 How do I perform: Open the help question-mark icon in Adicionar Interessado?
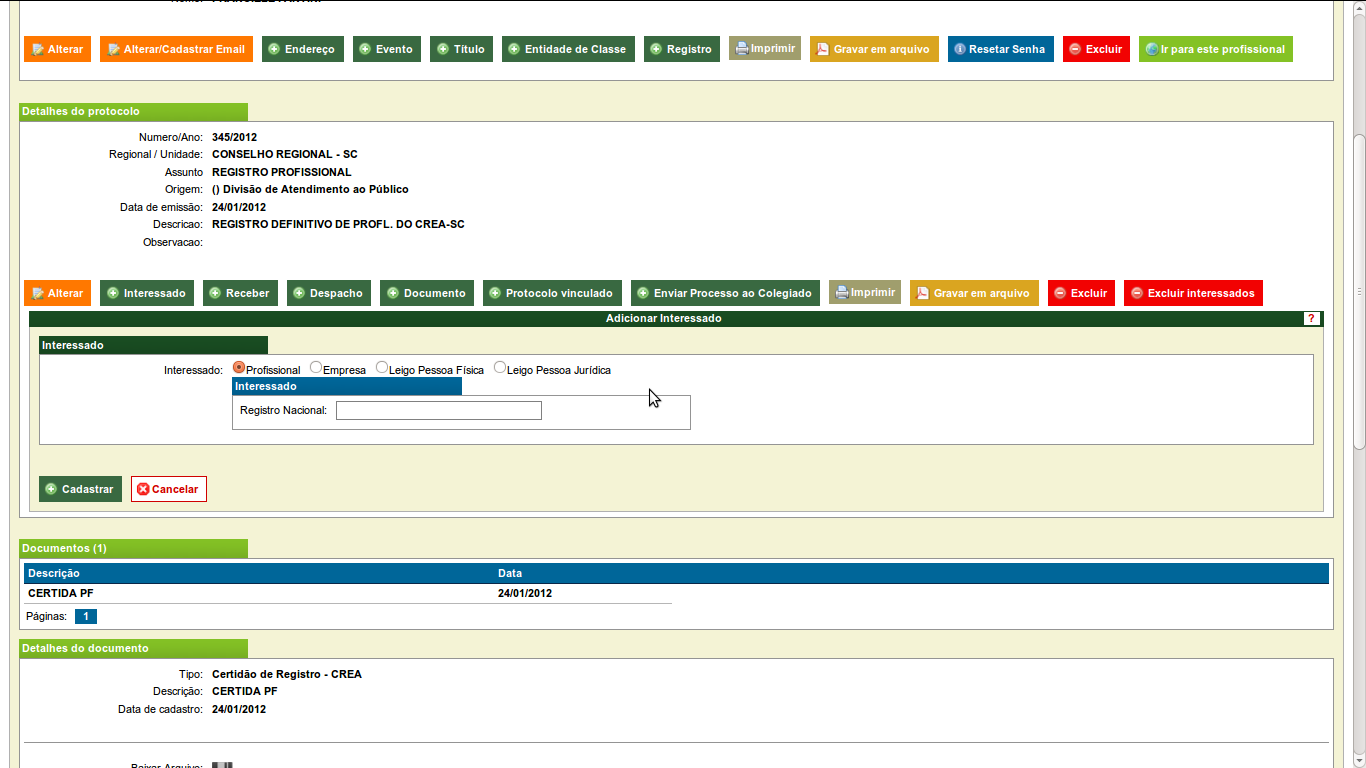tap(1312, 318)
